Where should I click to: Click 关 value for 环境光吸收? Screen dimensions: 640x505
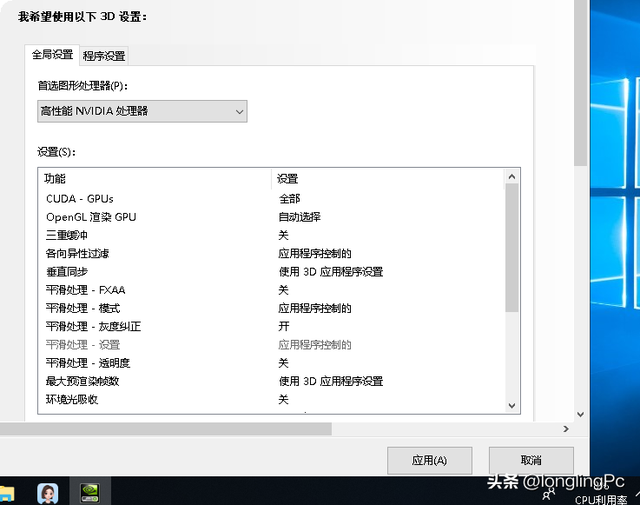tap(283, 399)
